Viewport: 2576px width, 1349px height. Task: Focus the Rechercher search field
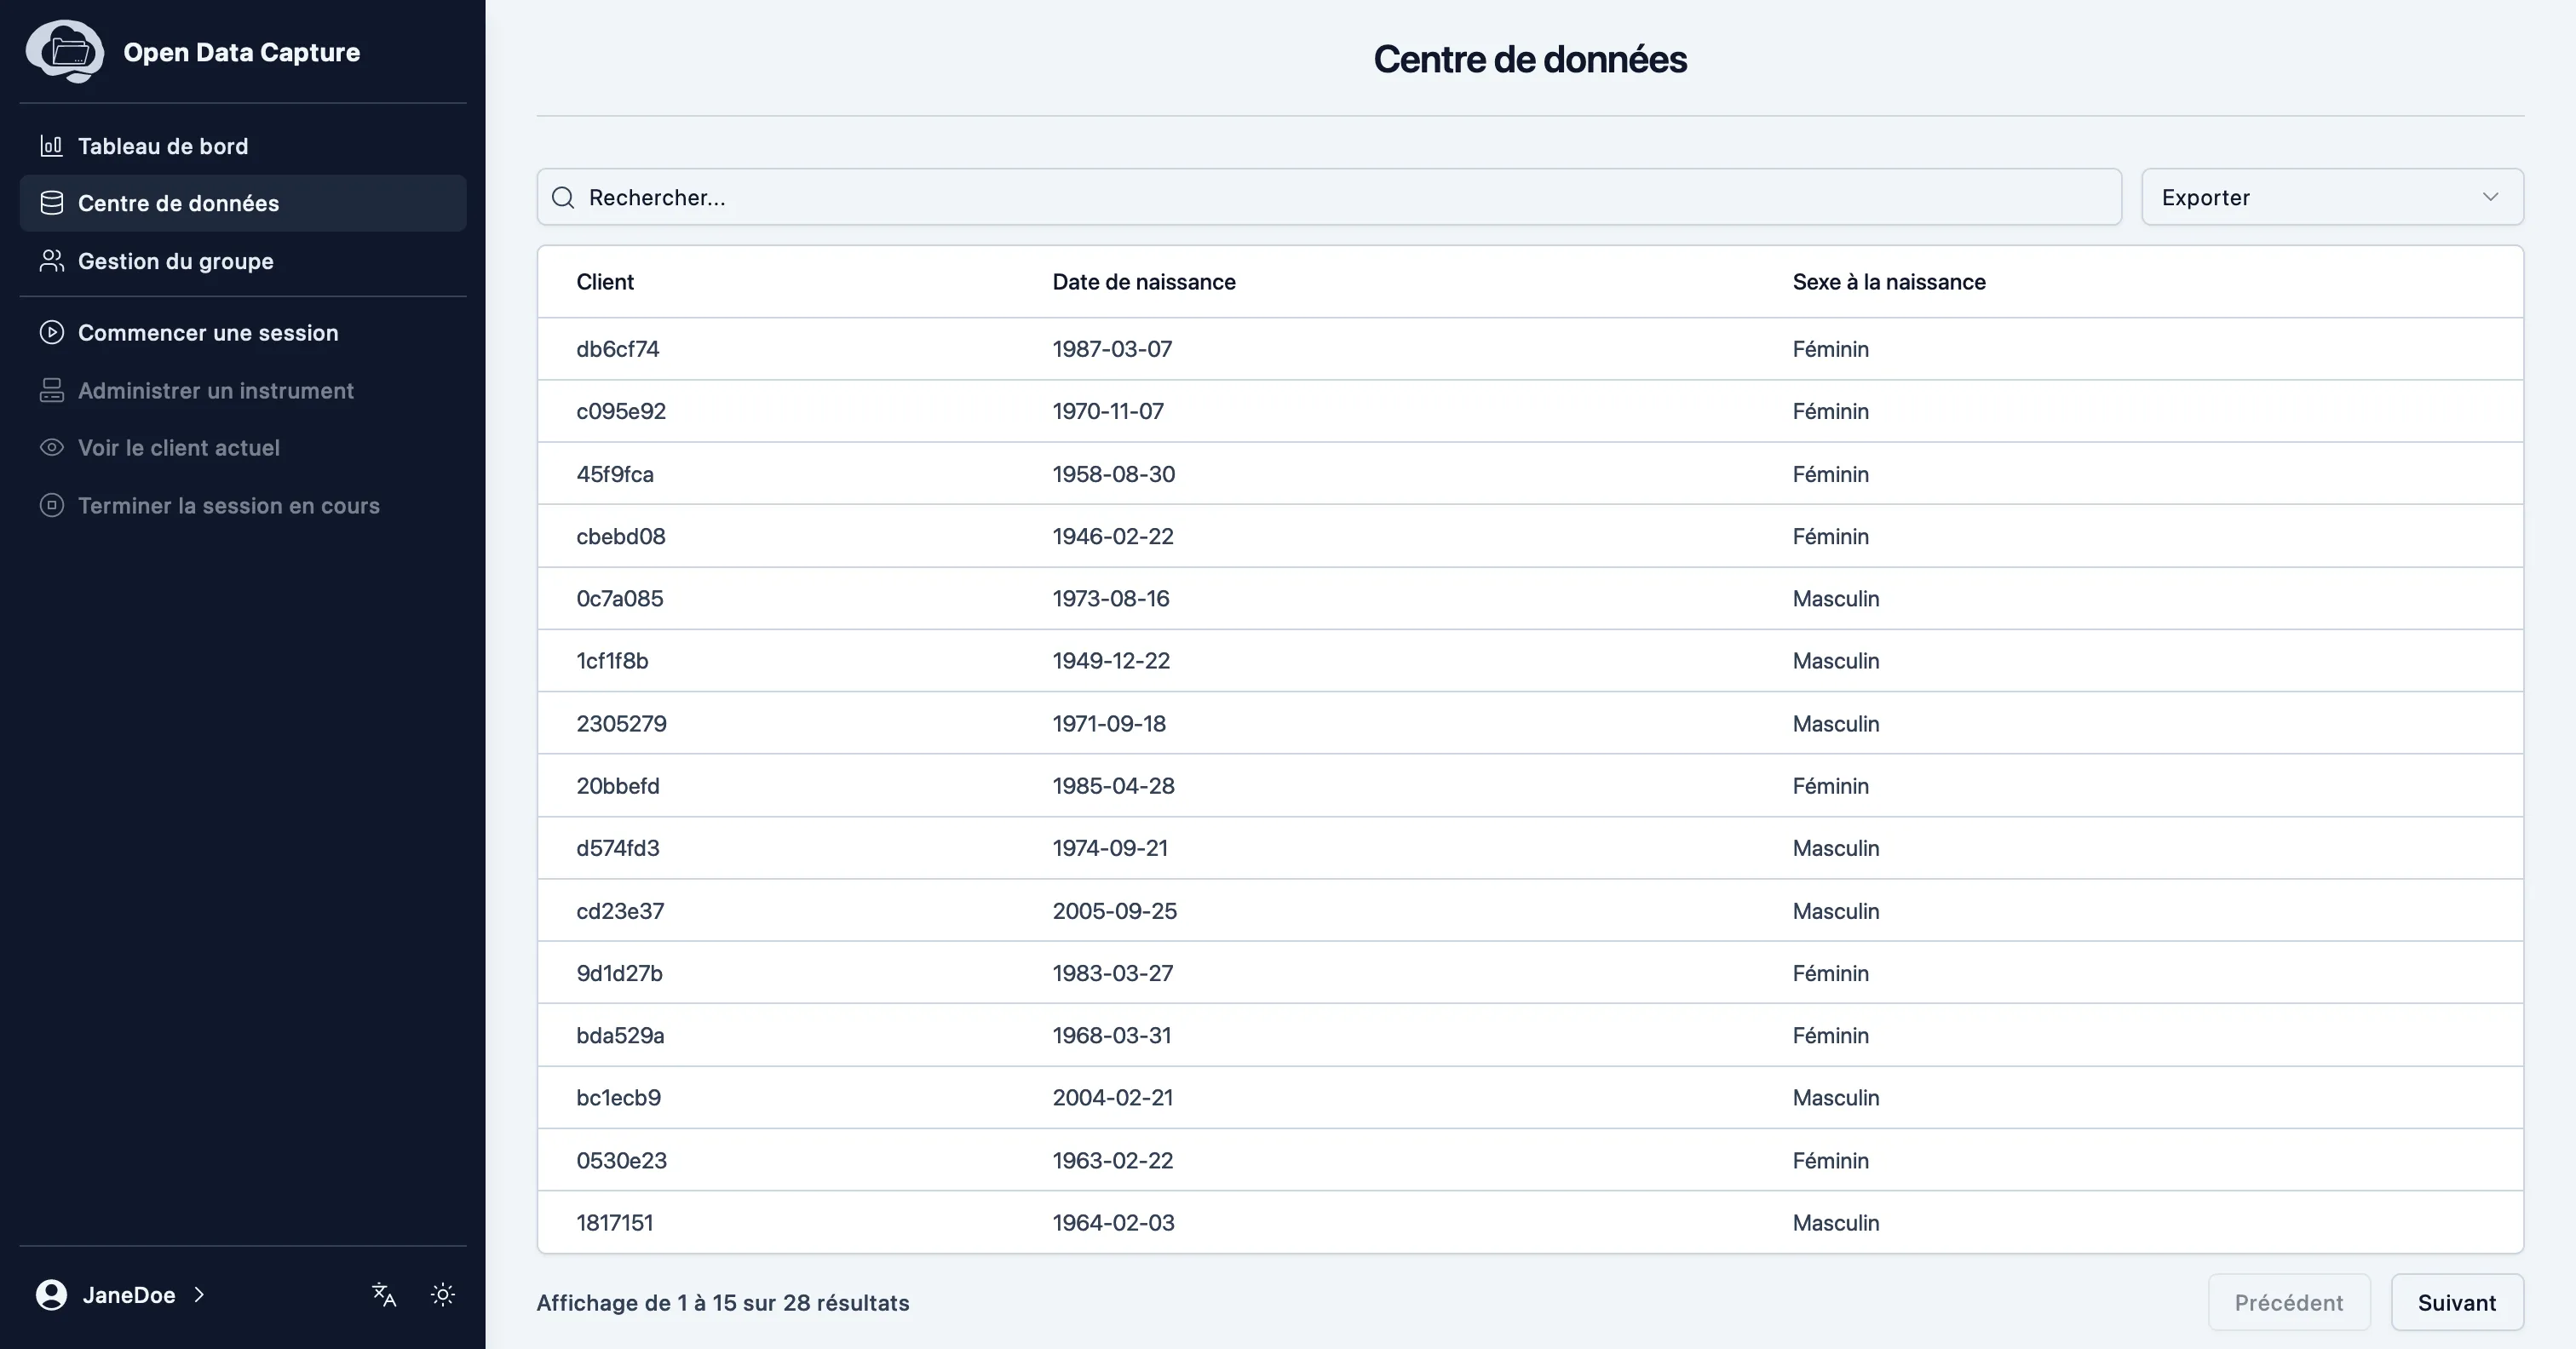coord(1329,197)
